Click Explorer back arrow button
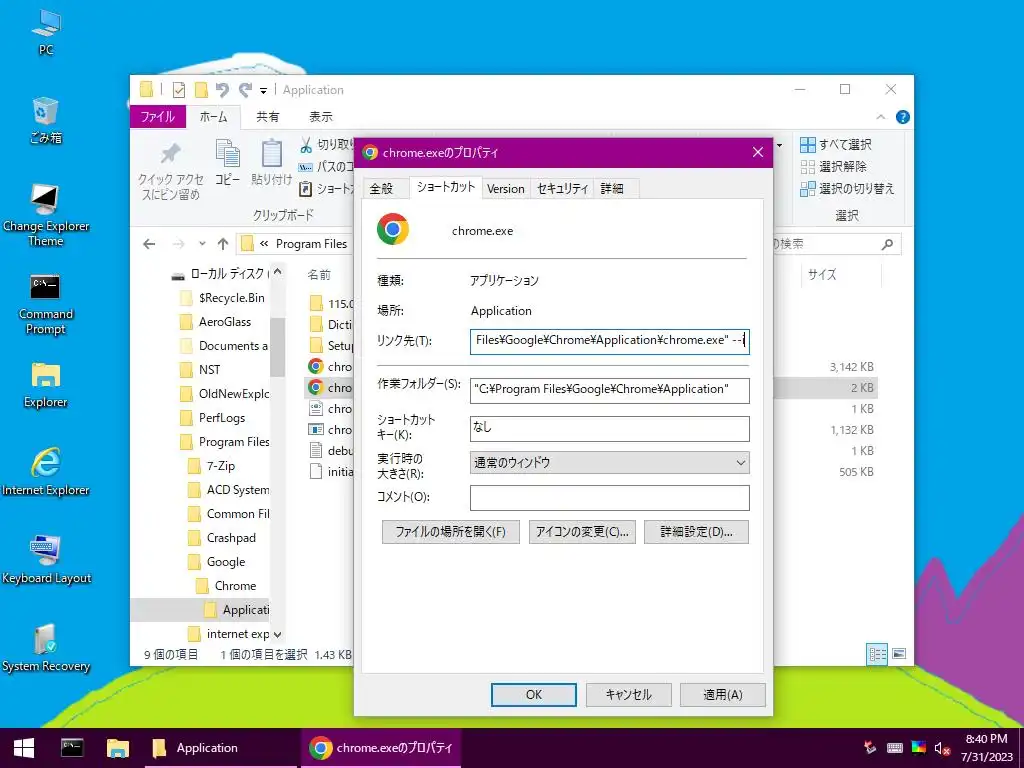This screenshot has width=1024, height=768. pos(150,244)
